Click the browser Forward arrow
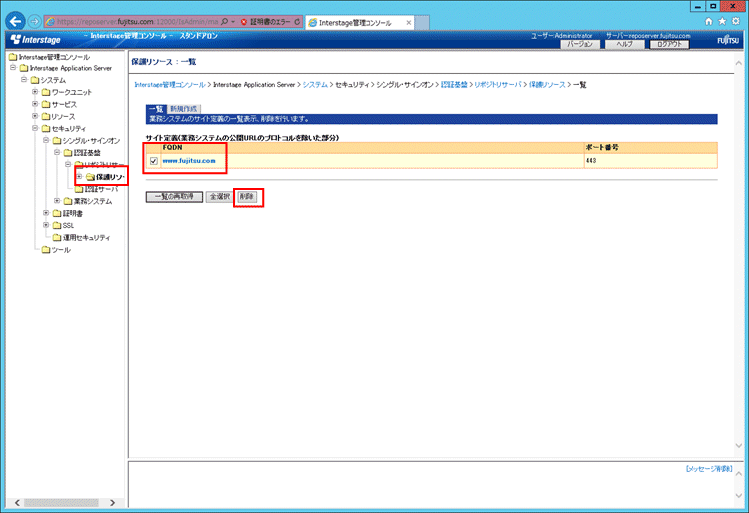The width and height of the screenshot is (749, 513). [34, 21]
